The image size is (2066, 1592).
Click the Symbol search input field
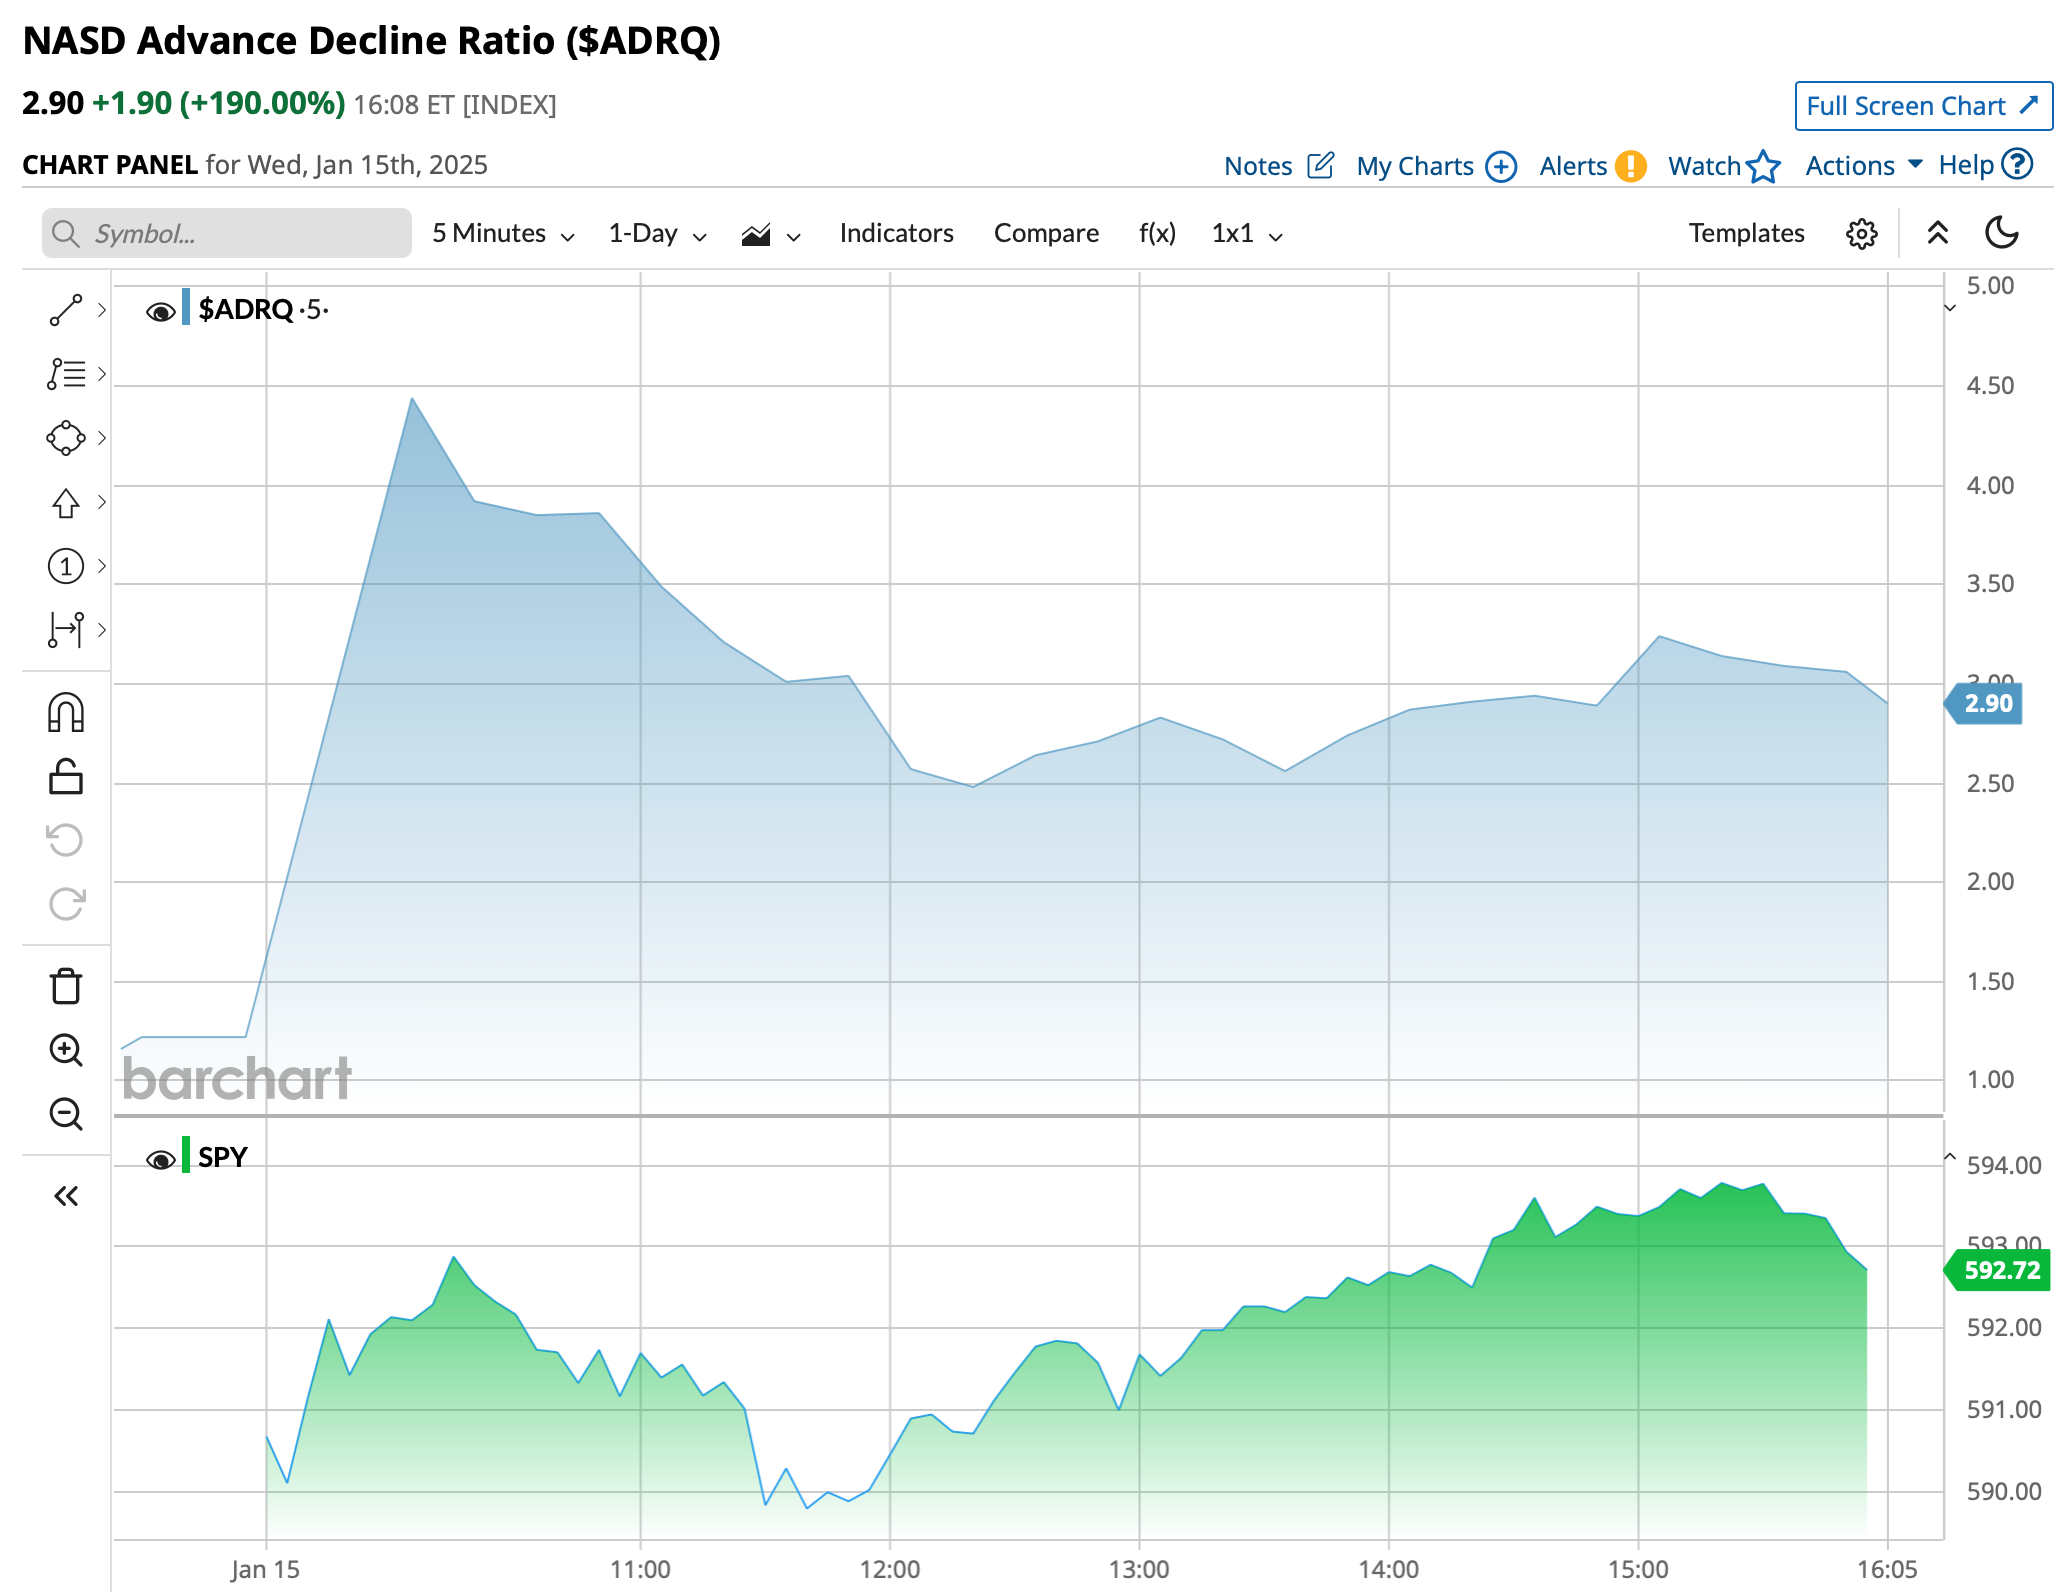click(x=227, y=234)
